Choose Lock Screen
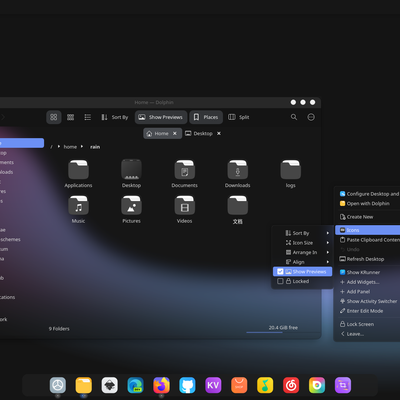Image resolution: width=400 pixels, height=400 pixels. [367, 324]
